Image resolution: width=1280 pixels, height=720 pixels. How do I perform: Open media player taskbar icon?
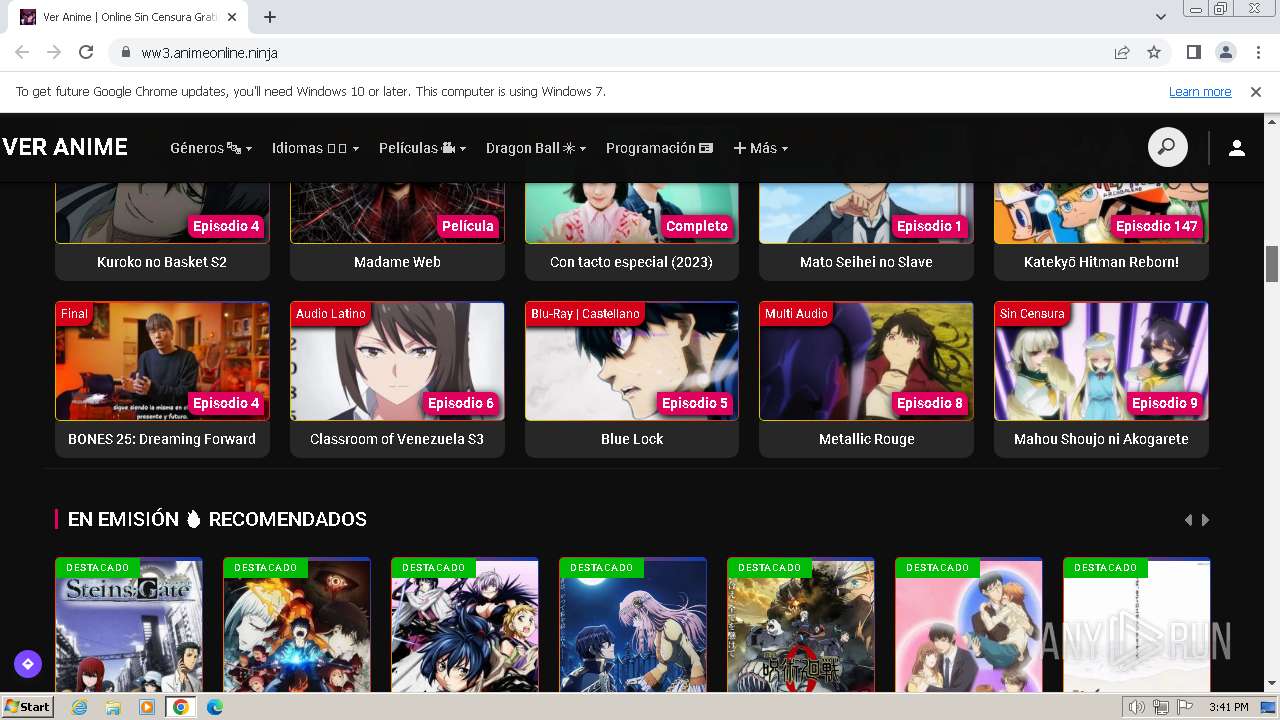point(147,707)
